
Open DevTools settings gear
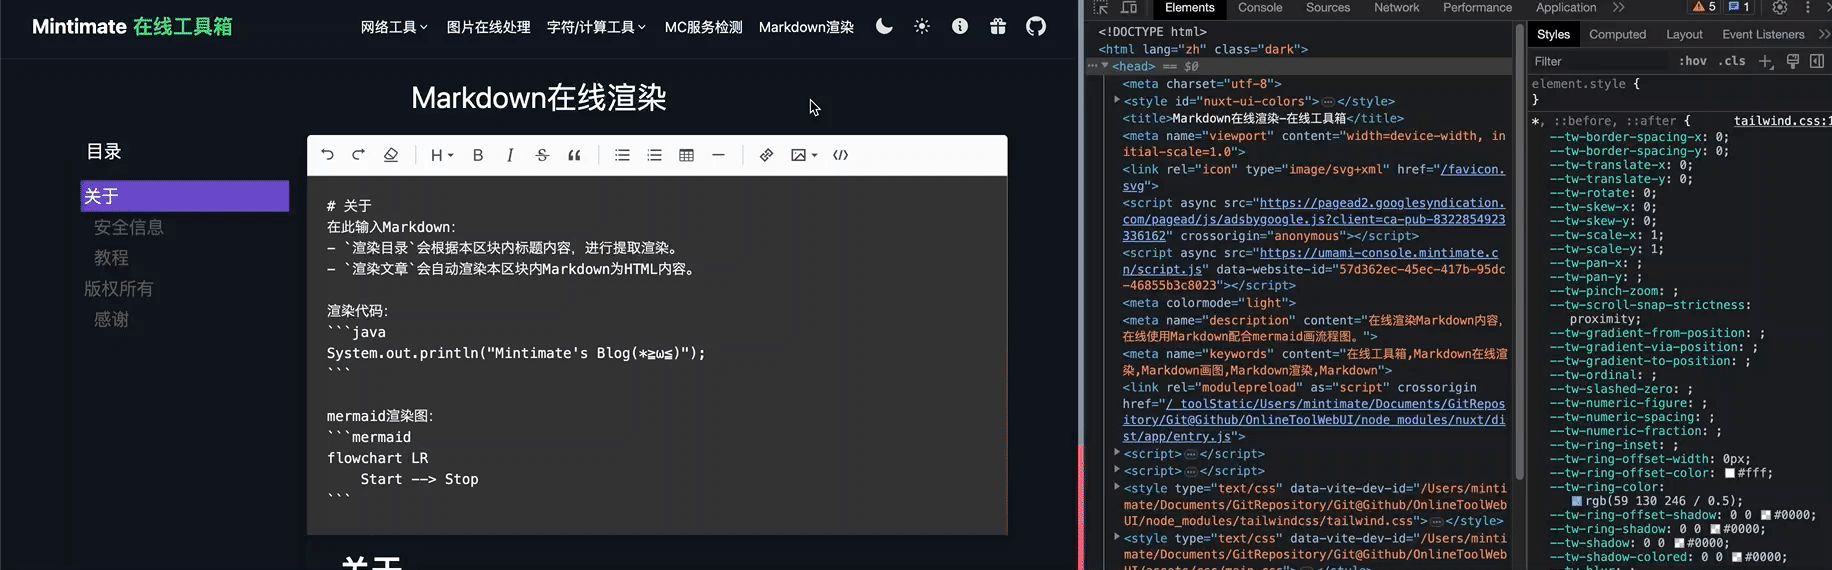(x=1780, y=8)
